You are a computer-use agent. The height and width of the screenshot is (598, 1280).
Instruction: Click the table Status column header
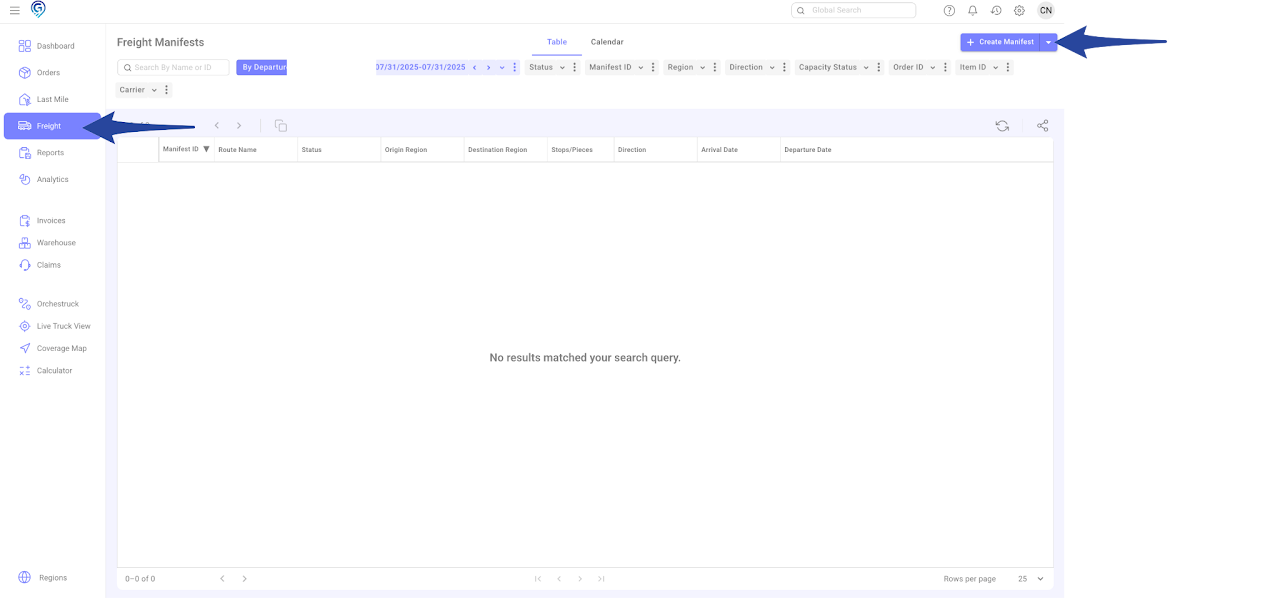tap(339, 150)
